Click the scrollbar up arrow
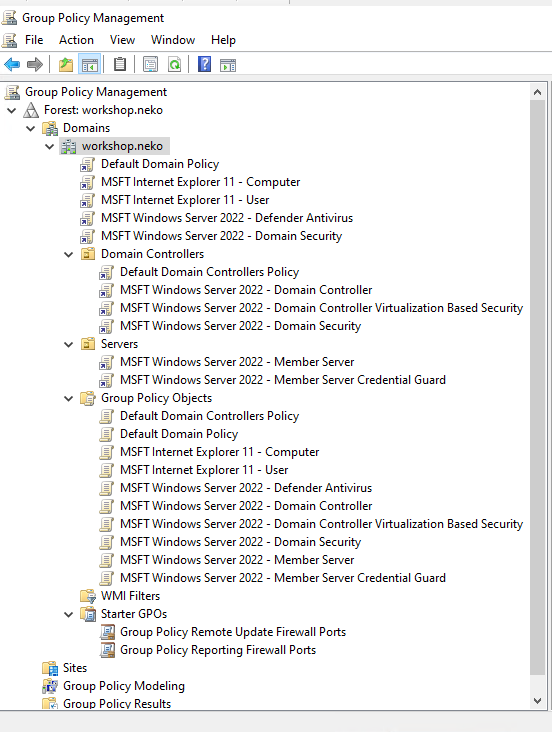This screenshot has width=552, height=732. pos(538,92)
